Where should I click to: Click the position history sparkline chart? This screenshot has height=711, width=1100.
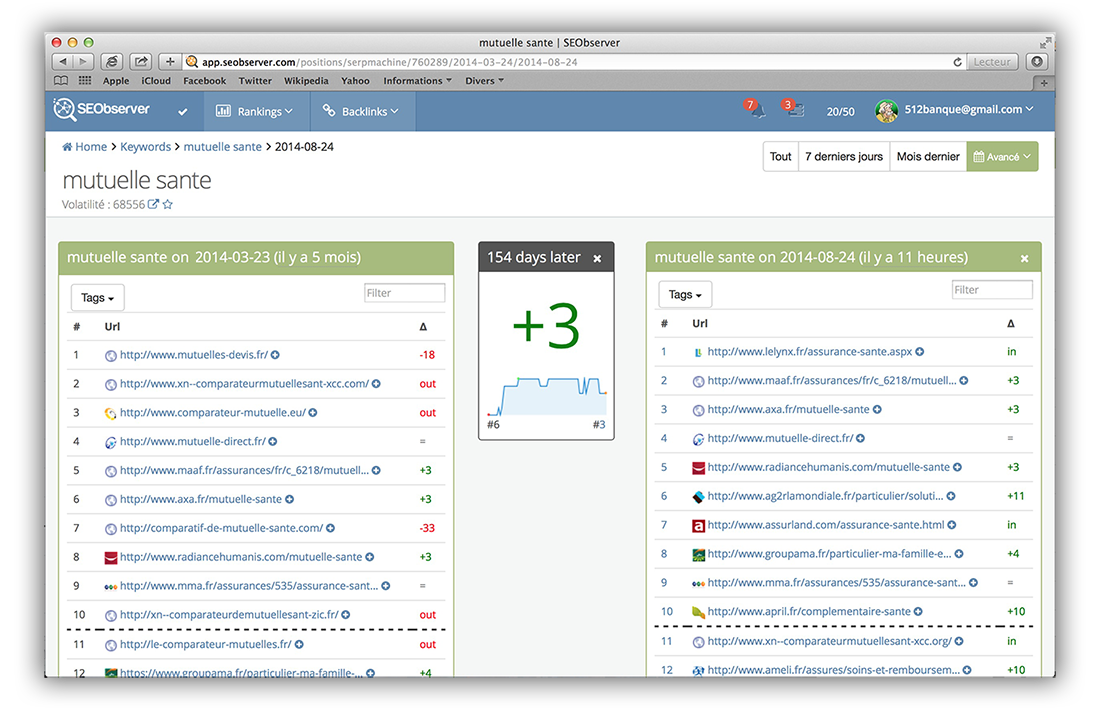pos(547,397)
